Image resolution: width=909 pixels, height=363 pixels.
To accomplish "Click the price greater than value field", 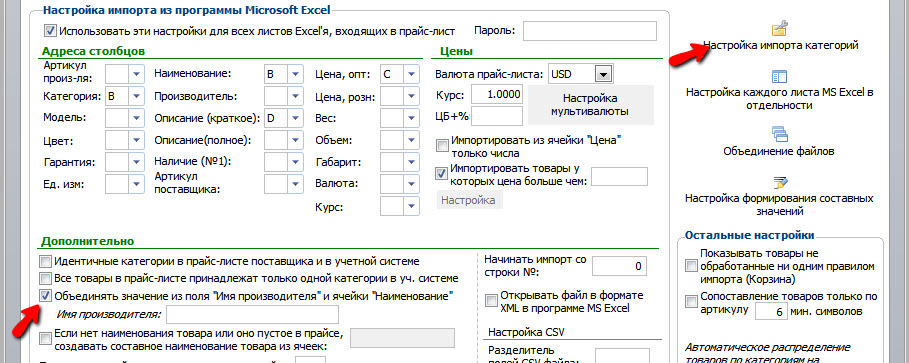I will tap(619, 176).
